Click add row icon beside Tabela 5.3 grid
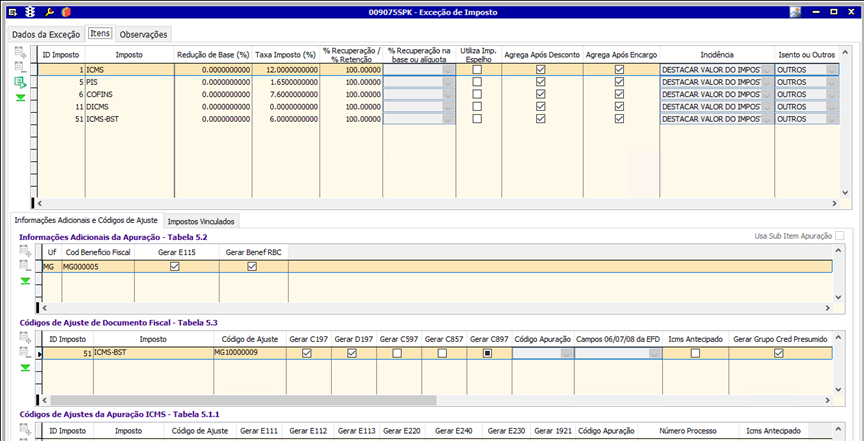This screenshot has height=441, width=864. [25, 337]
